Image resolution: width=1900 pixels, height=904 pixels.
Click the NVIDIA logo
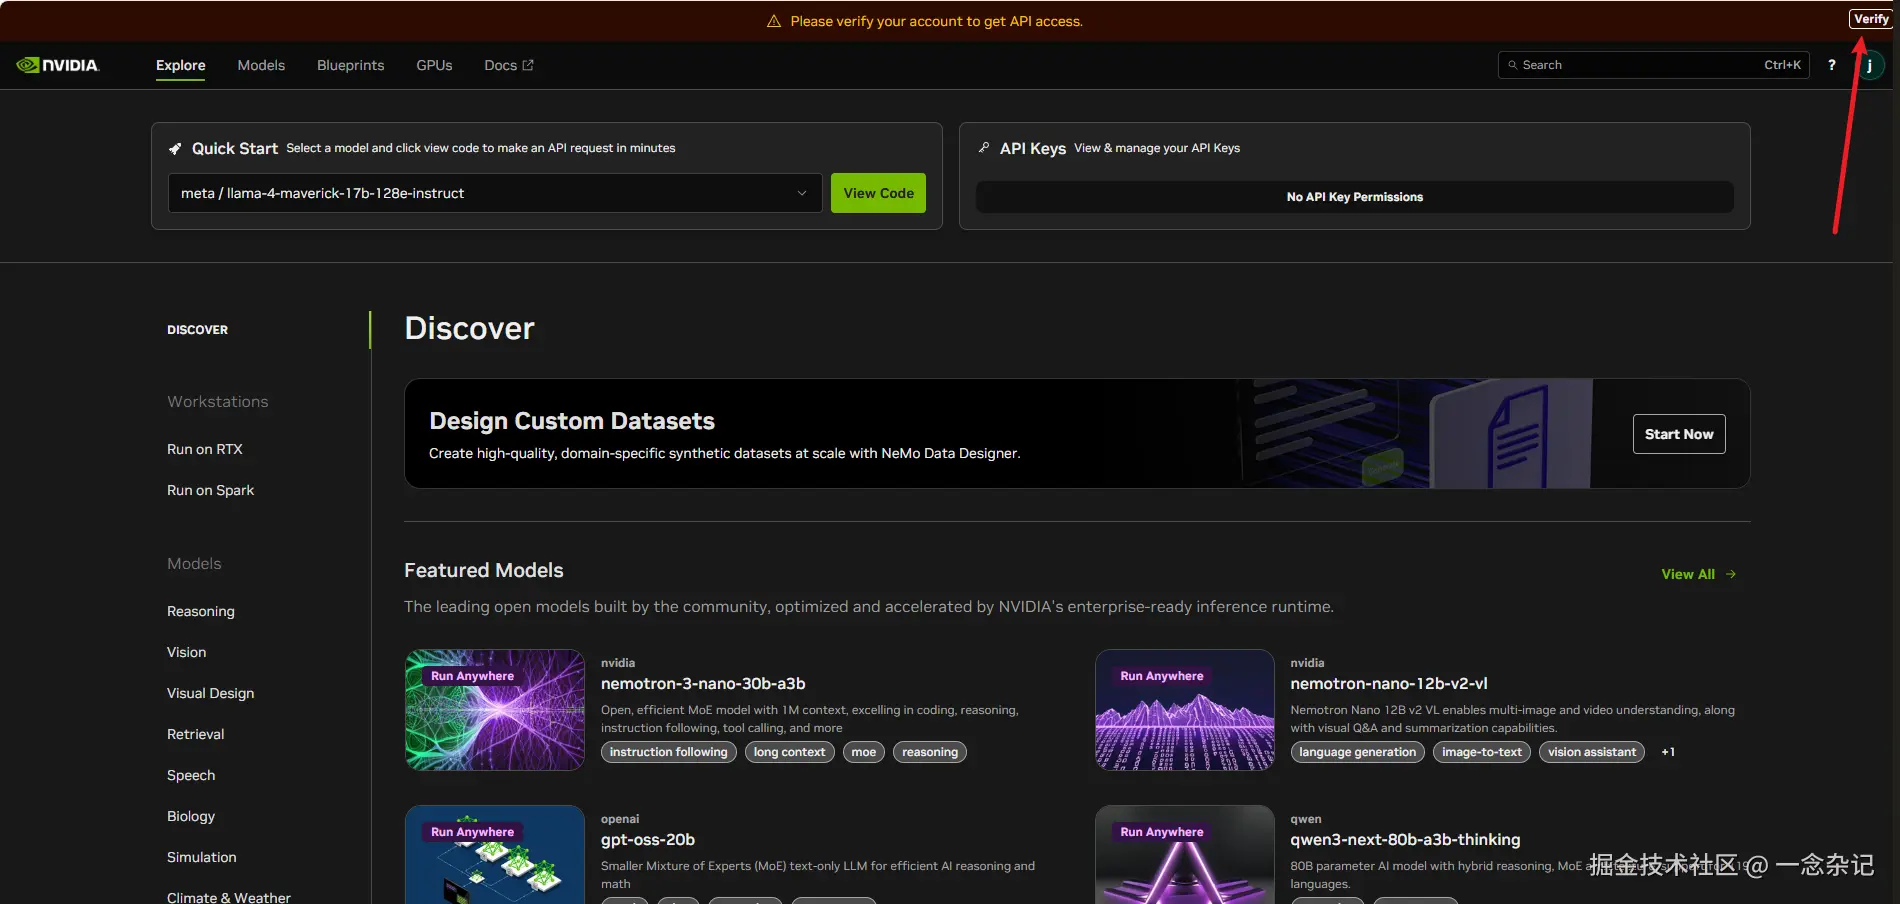[58, 65]
